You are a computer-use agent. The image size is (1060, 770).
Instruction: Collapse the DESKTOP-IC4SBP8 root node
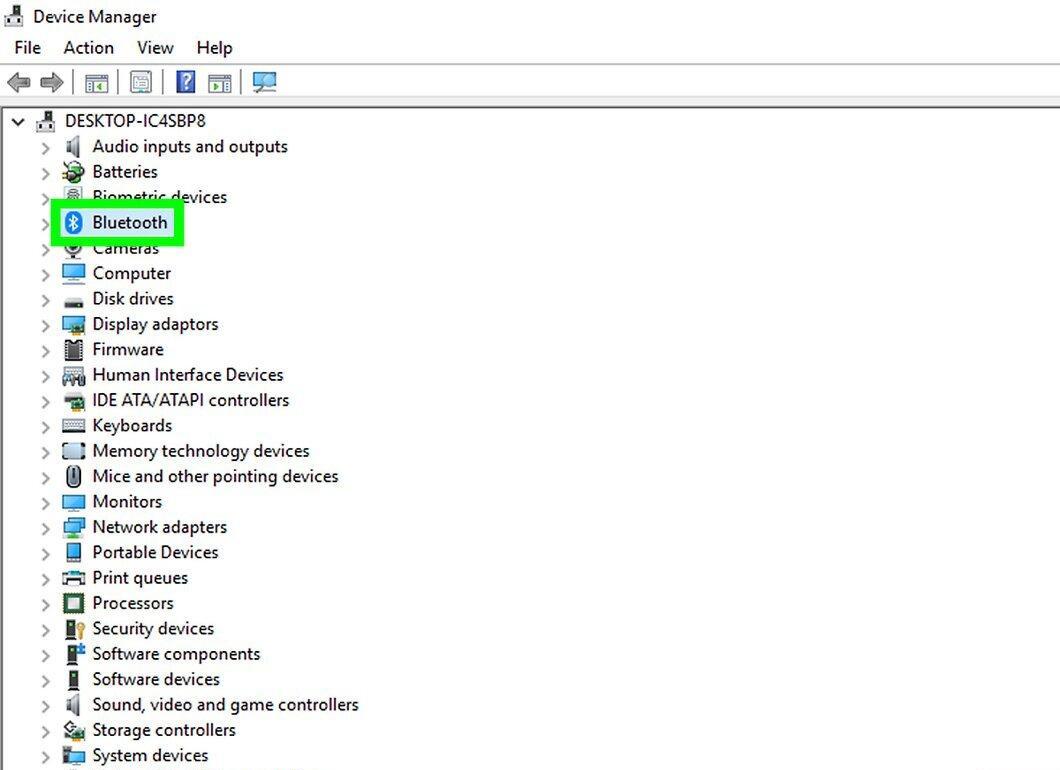18,122
